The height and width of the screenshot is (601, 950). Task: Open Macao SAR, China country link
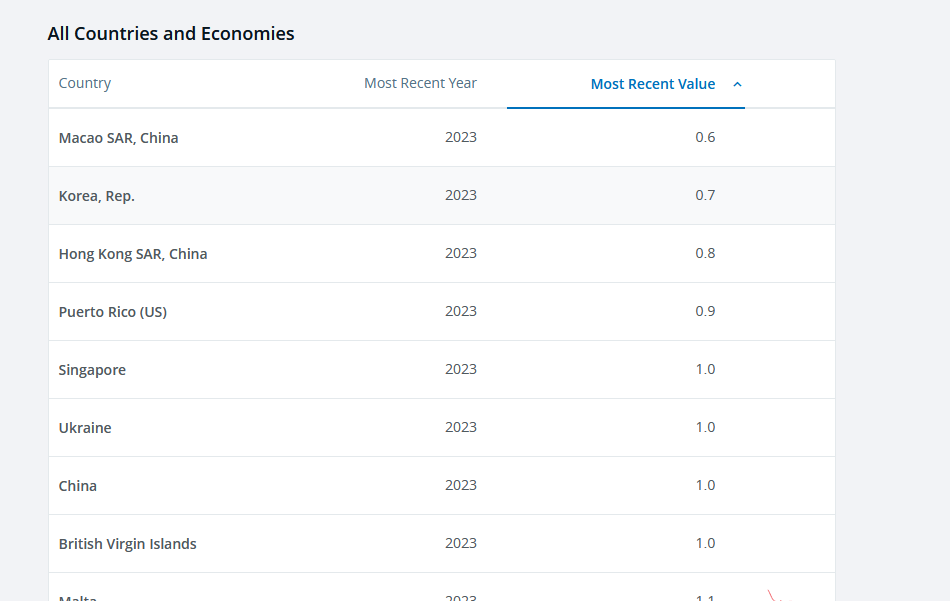pos(118,138)
